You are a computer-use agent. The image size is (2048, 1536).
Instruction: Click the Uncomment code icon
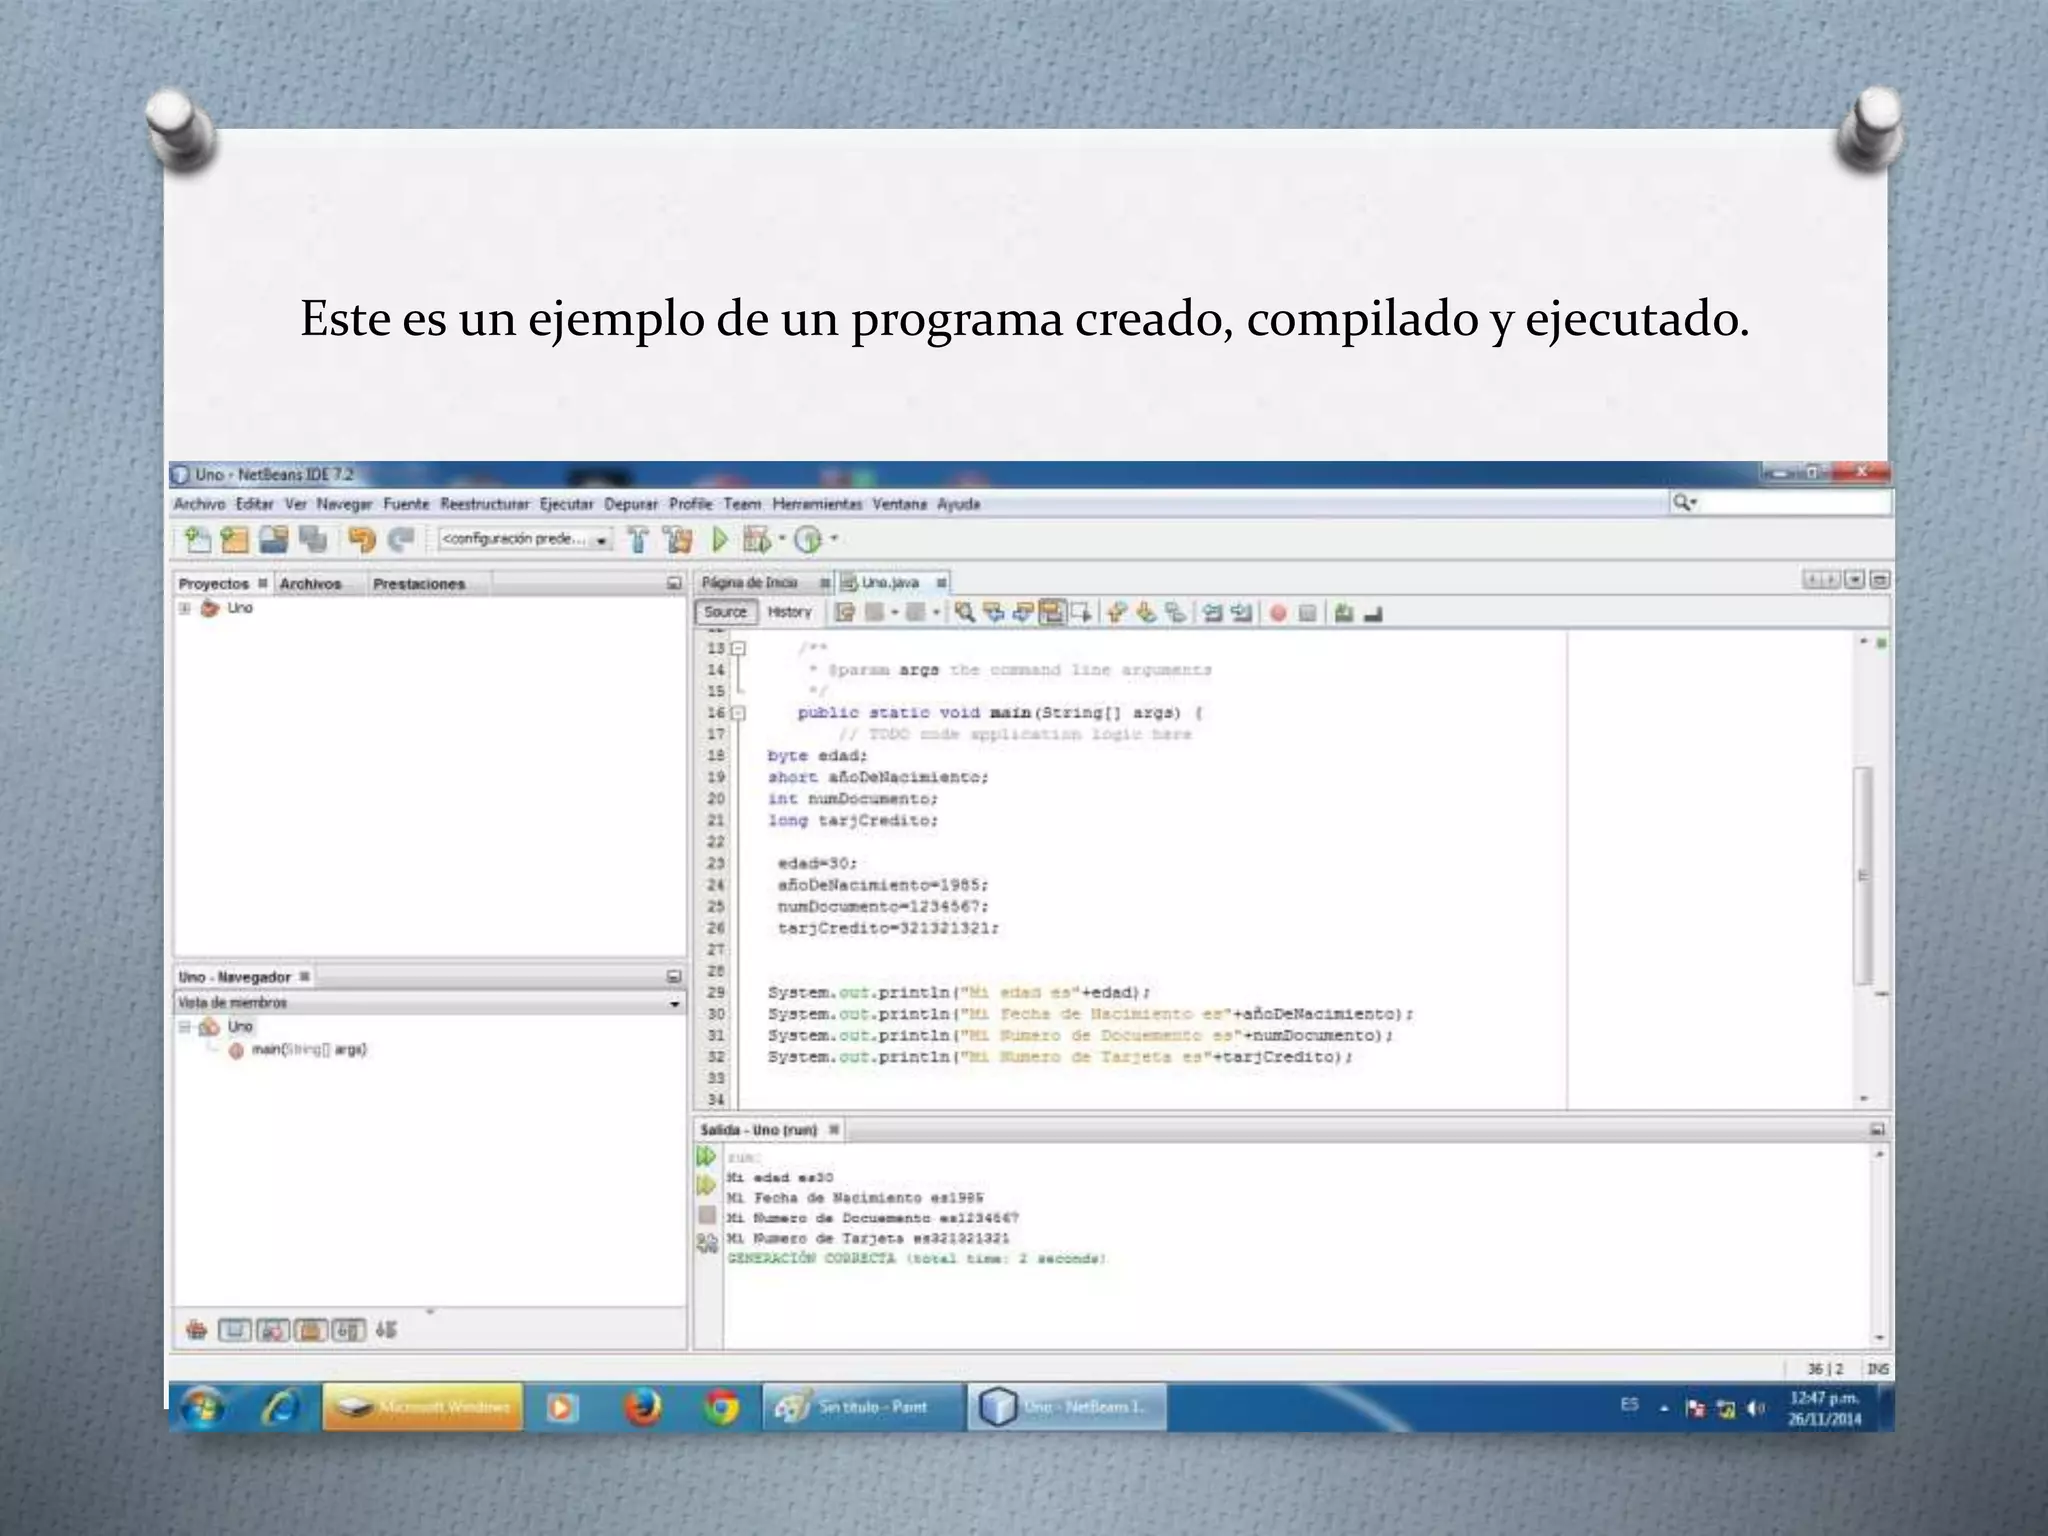click(1373, 613)
